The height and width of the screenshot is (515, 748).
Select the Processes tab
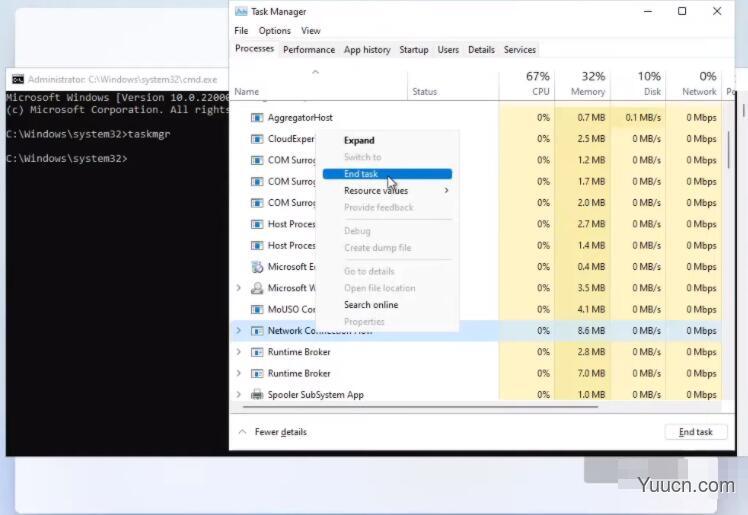click(254, 49)
